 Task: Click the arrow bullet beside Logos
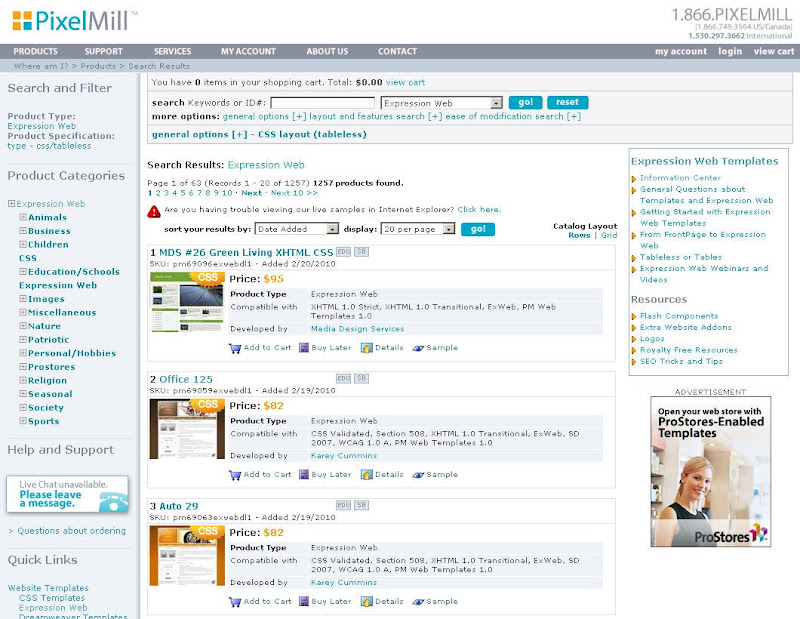point(634,339)
